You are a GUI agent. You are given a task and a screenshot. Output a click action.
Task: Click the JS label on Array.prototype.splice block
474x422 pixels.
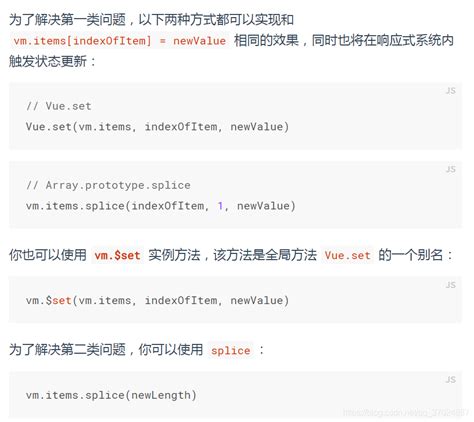450,169
